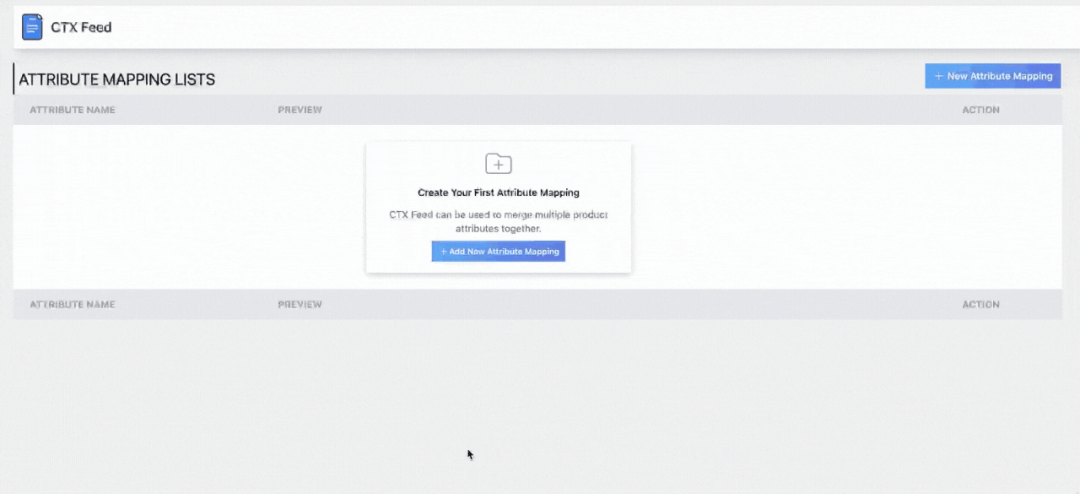Click the bottom ACTION footer label

click(x=980, y=304)
